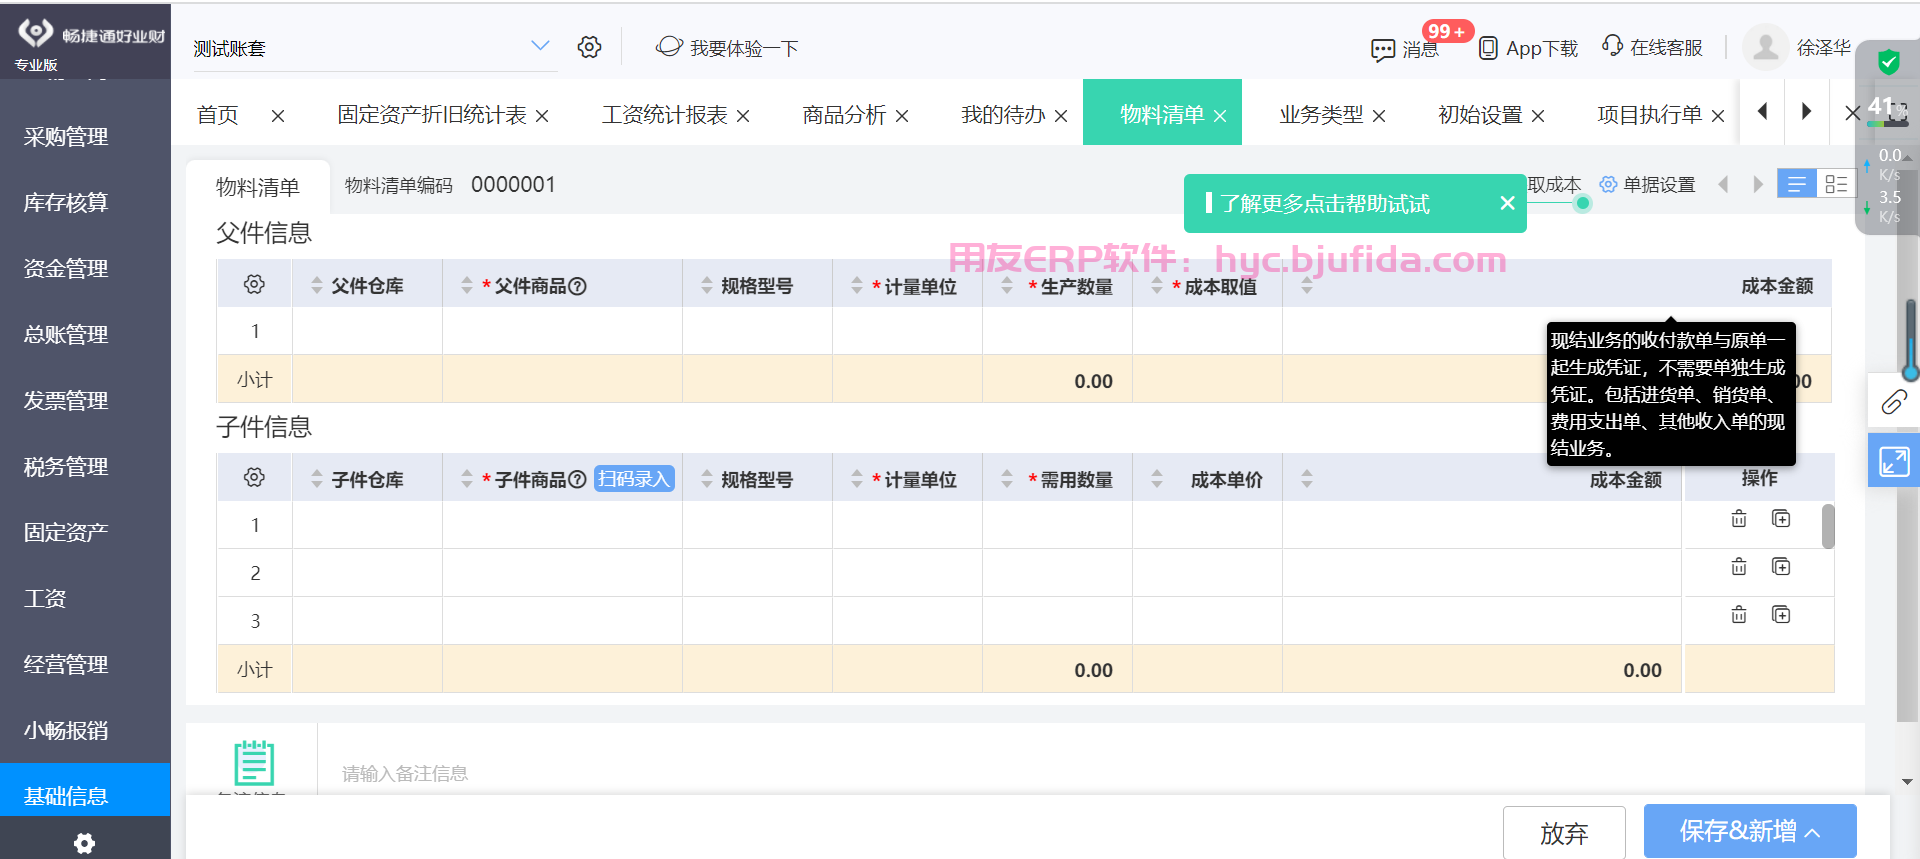This screenshot has height=859, width=1920.
Task: Click the page vertical scrollbar down arrow
Action: [x=1907, y=782]
